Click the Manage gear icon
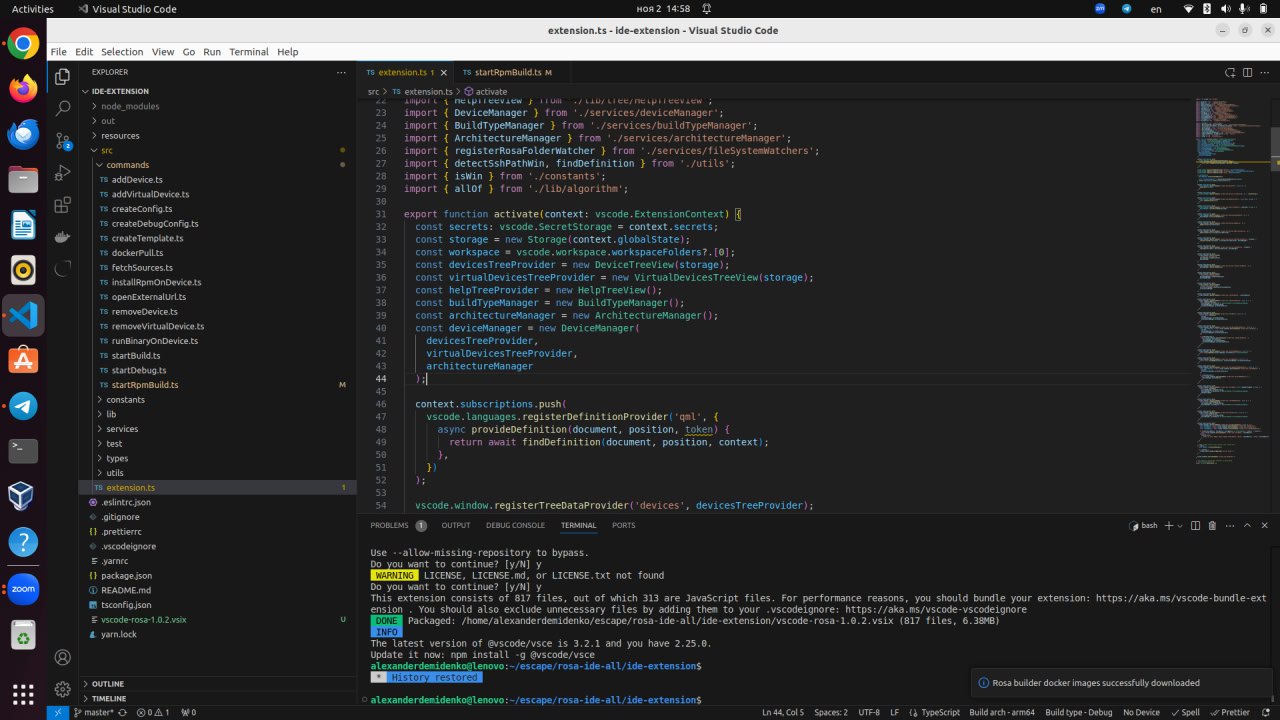This screenshot has height=720, width=1280. (62, 689)
